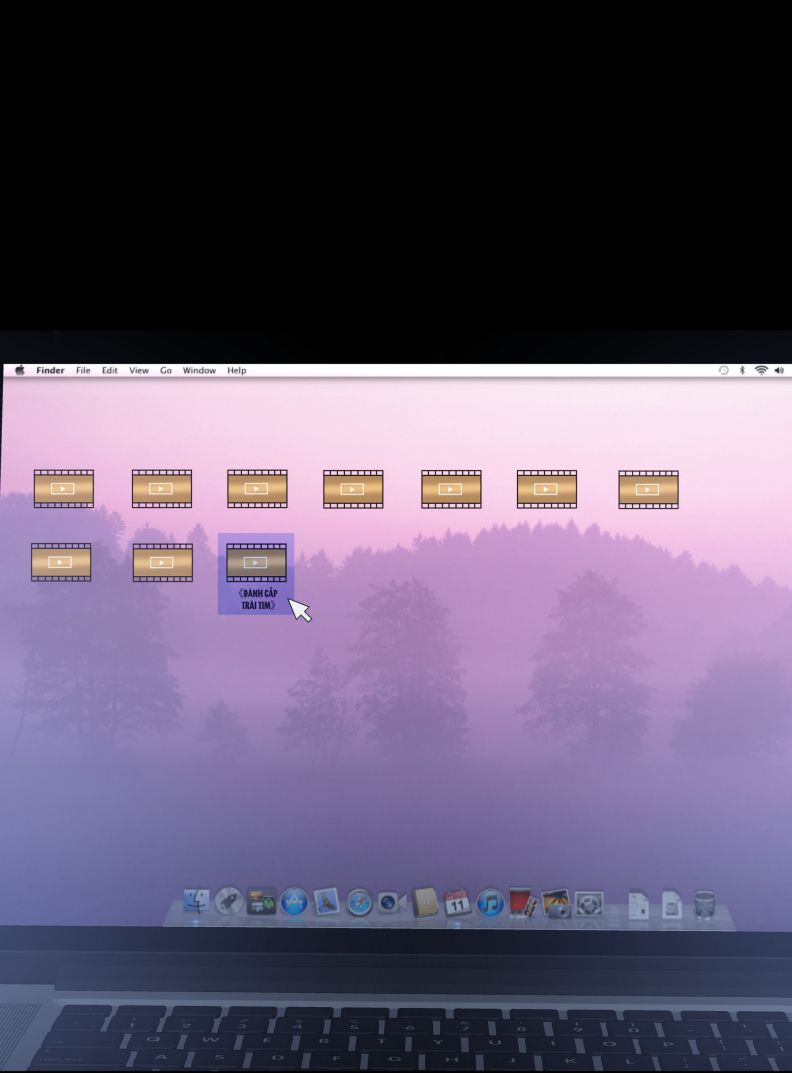Select the first video file in top row

coord(63,489)
